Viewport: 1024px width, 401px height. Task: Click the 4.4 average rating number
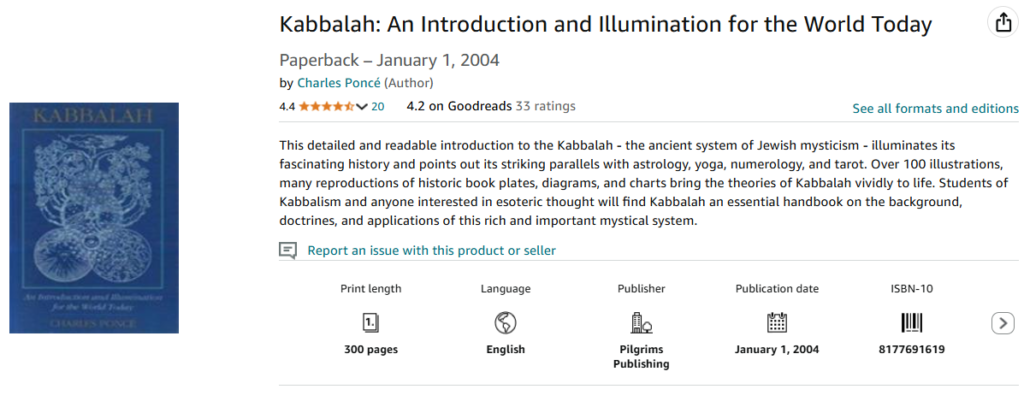[287, 106]
